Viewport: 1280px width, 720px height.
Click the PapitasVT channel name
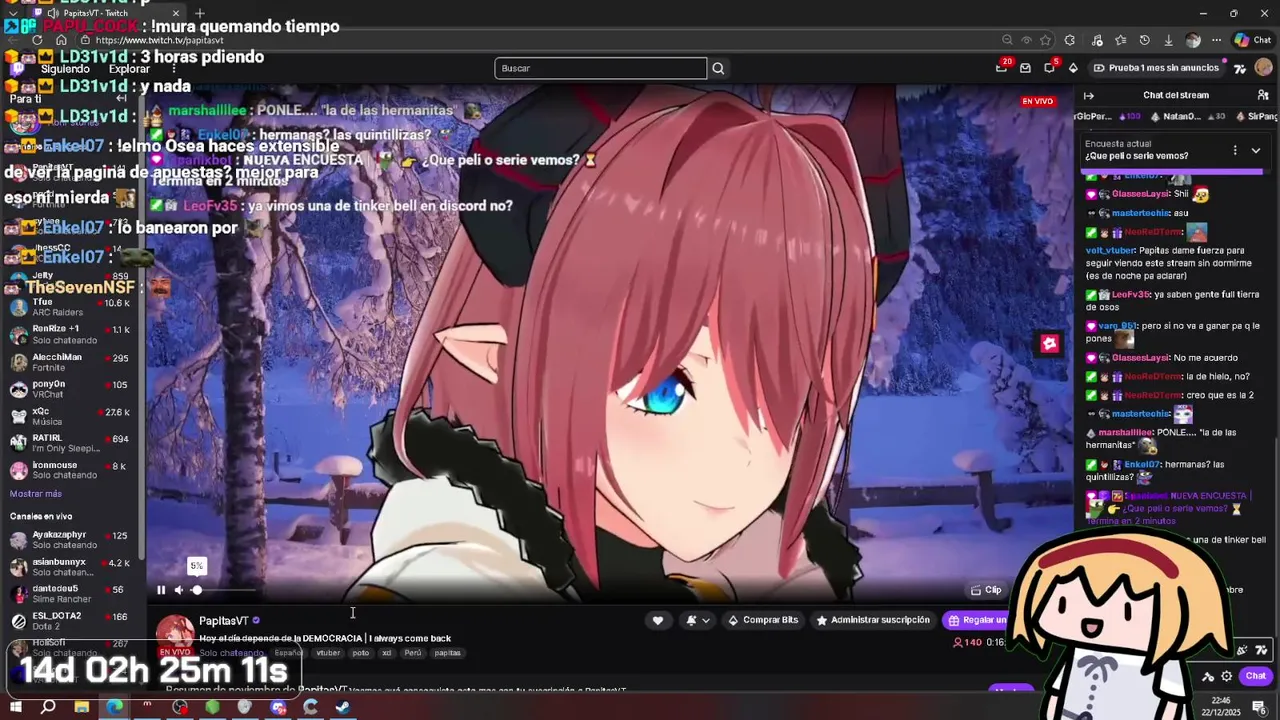pos(223,621)
